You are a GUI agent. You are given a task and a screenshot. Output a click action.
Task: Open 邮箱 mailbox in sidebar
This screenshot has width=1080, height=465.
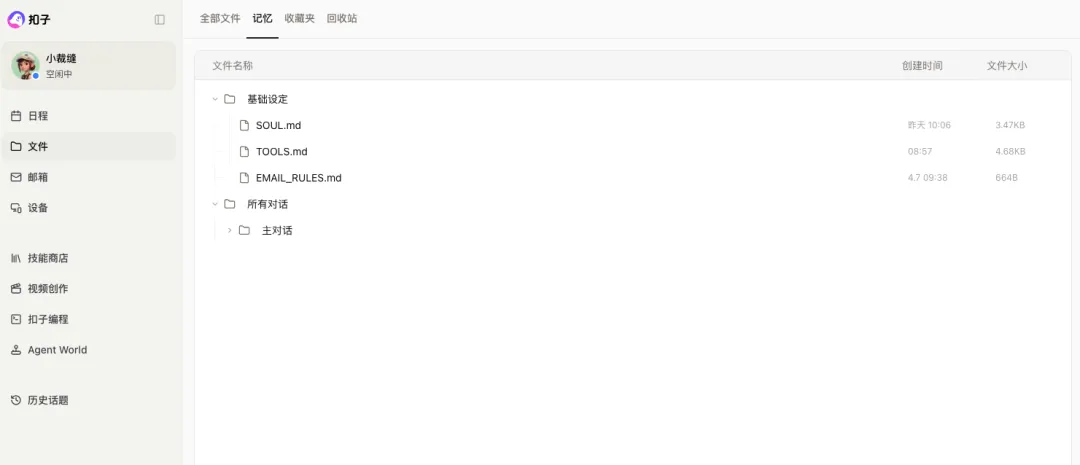pos(37,177)
